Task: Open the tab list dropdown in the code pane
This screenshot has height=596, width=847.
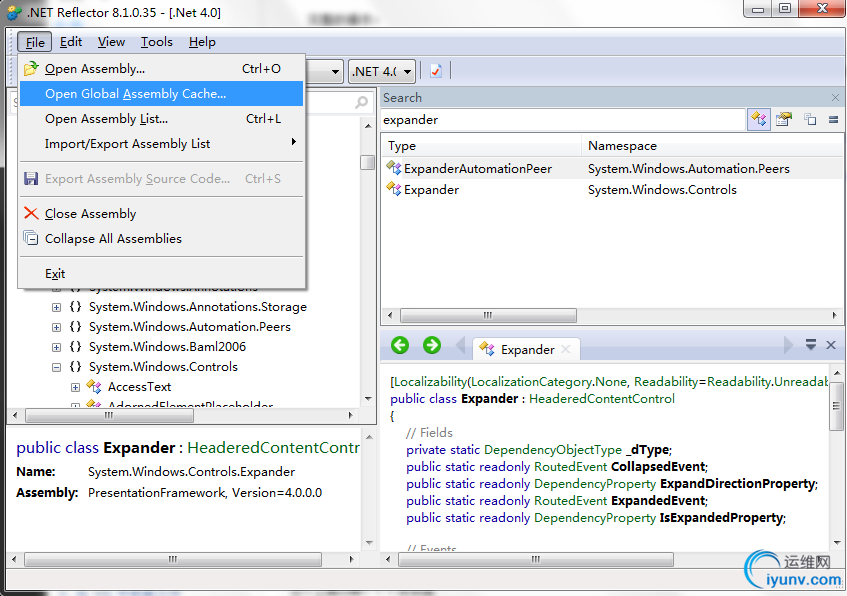Action: (811, 345)
